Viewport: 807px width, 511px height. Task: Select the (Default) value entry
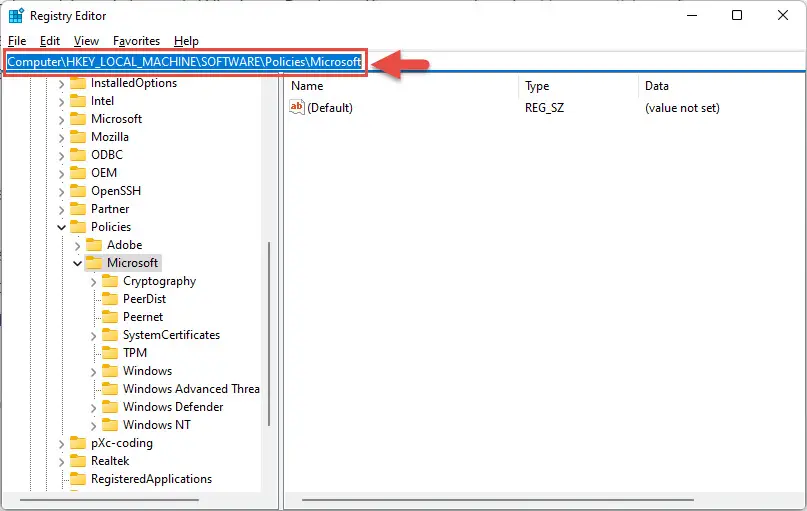[330, 108]
